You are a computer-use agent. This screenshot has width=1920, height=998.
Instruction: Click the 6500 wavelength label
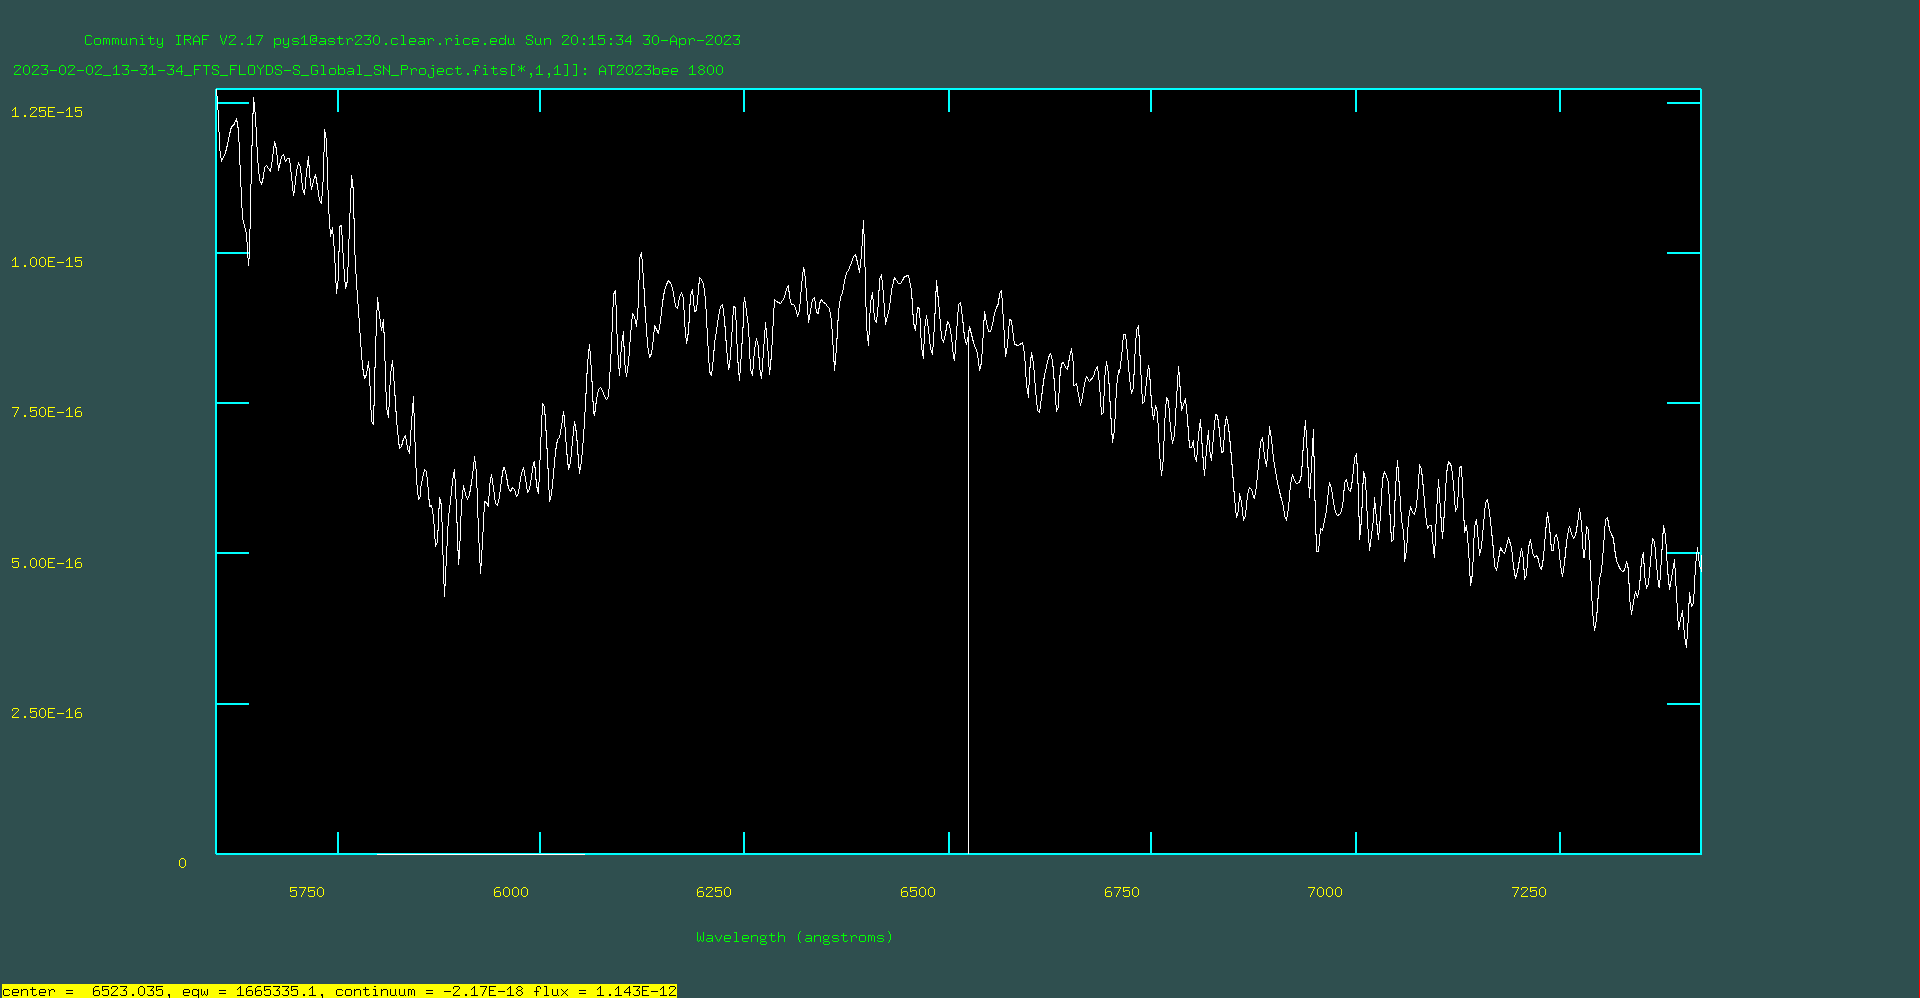pos(918,892)
